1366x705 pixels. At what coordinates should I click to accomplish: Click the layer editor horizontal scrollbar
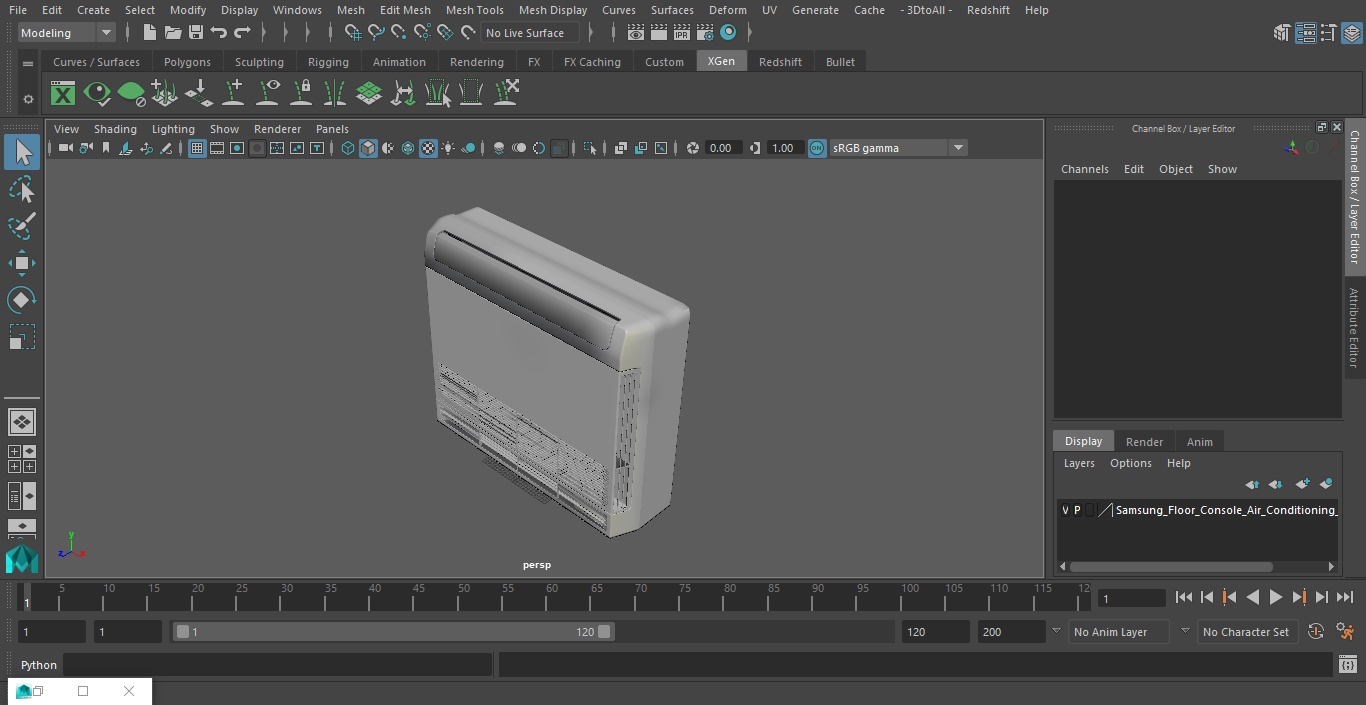(1171, 566)
